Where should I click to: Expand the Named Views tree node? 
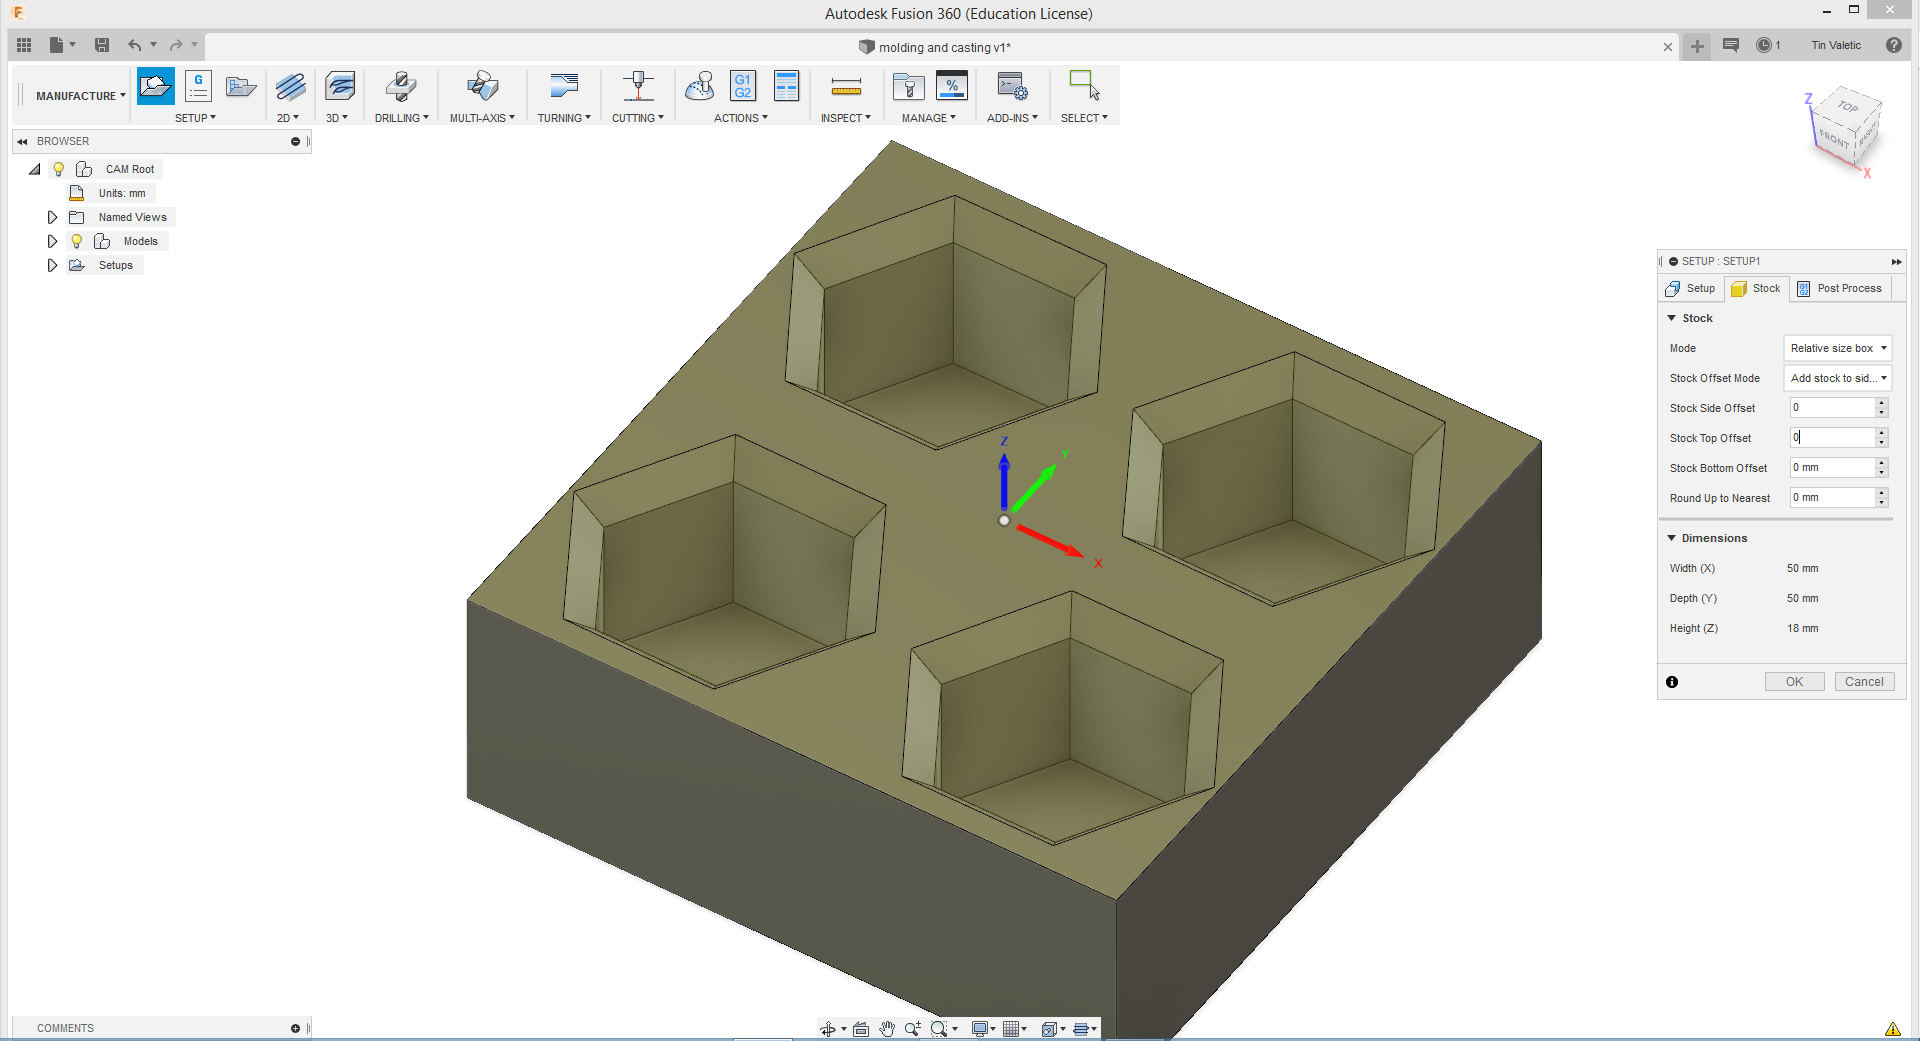click(52, 217)
